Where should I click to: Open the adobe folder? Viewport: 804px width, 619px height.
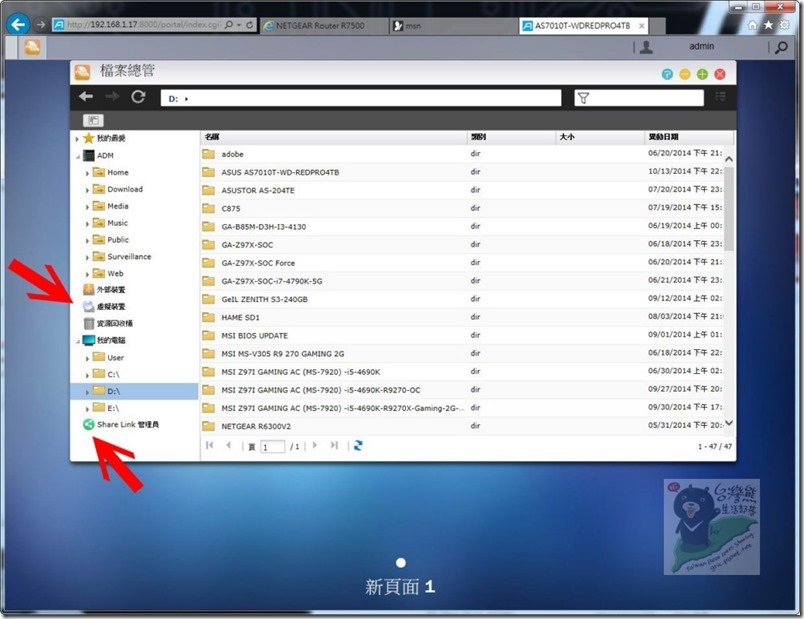point(232,154)
